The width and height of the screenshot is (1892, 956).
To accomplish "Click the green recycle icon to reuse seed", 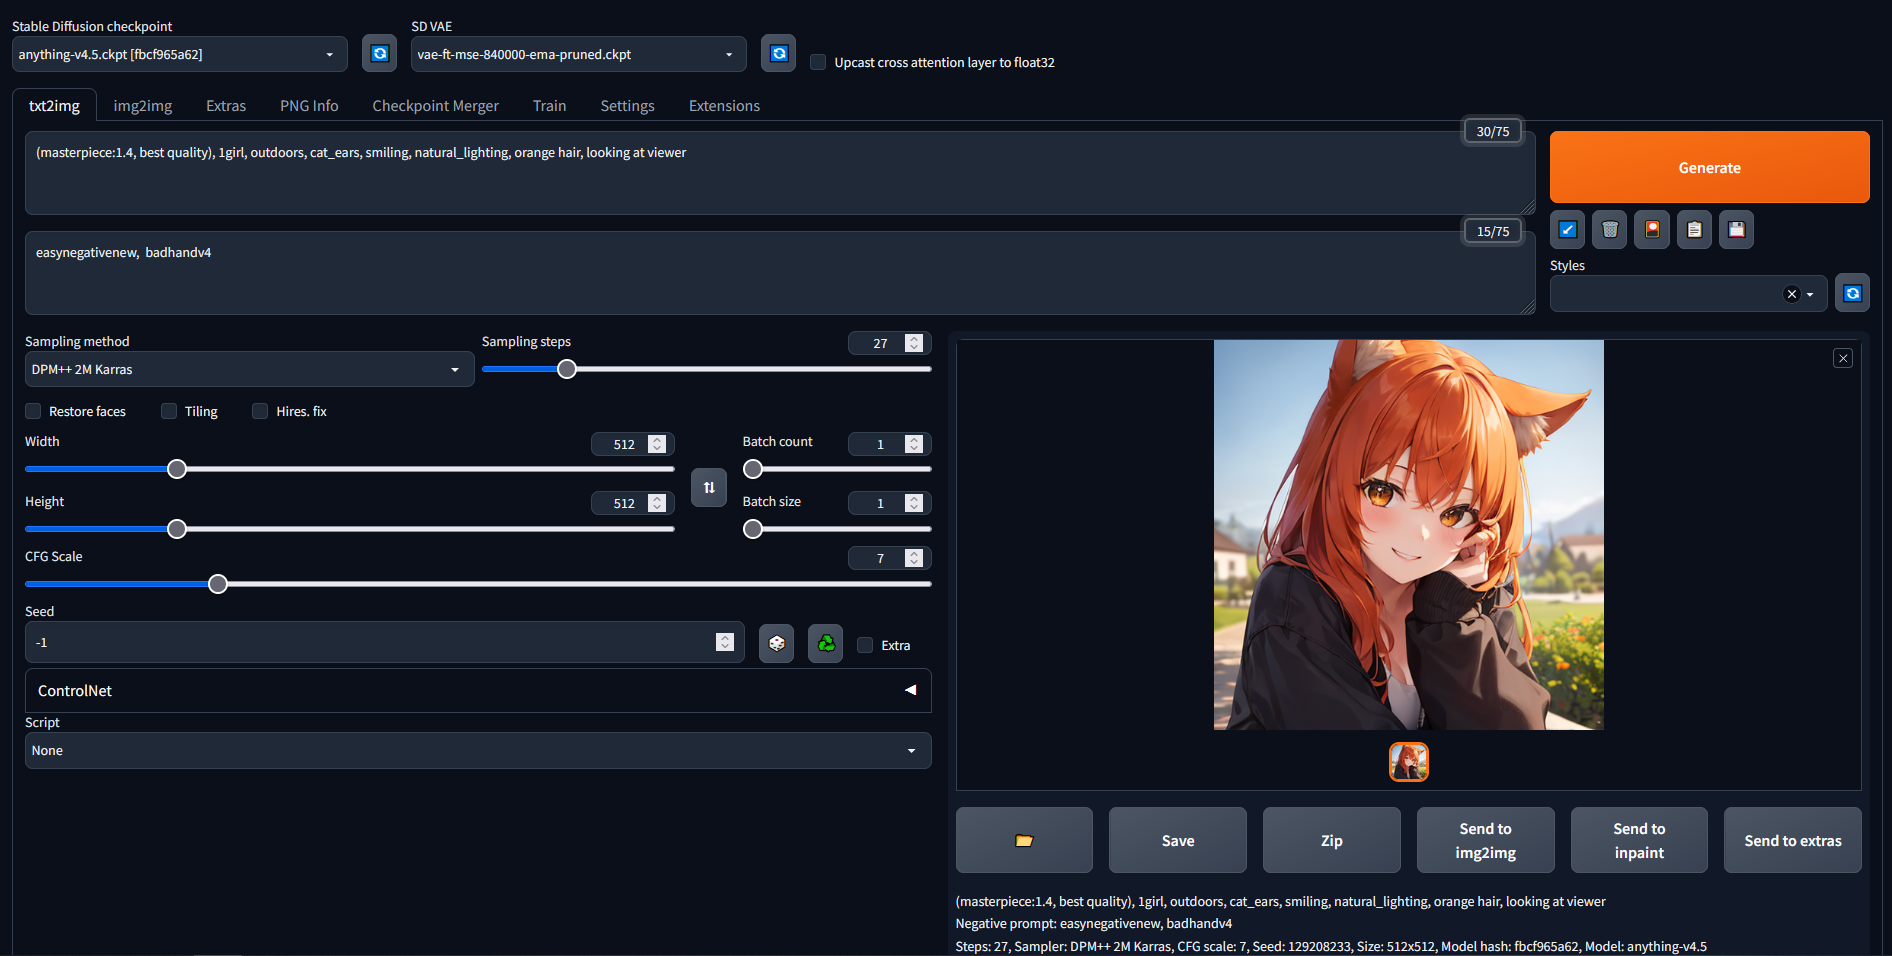I will tap(826, 644).
